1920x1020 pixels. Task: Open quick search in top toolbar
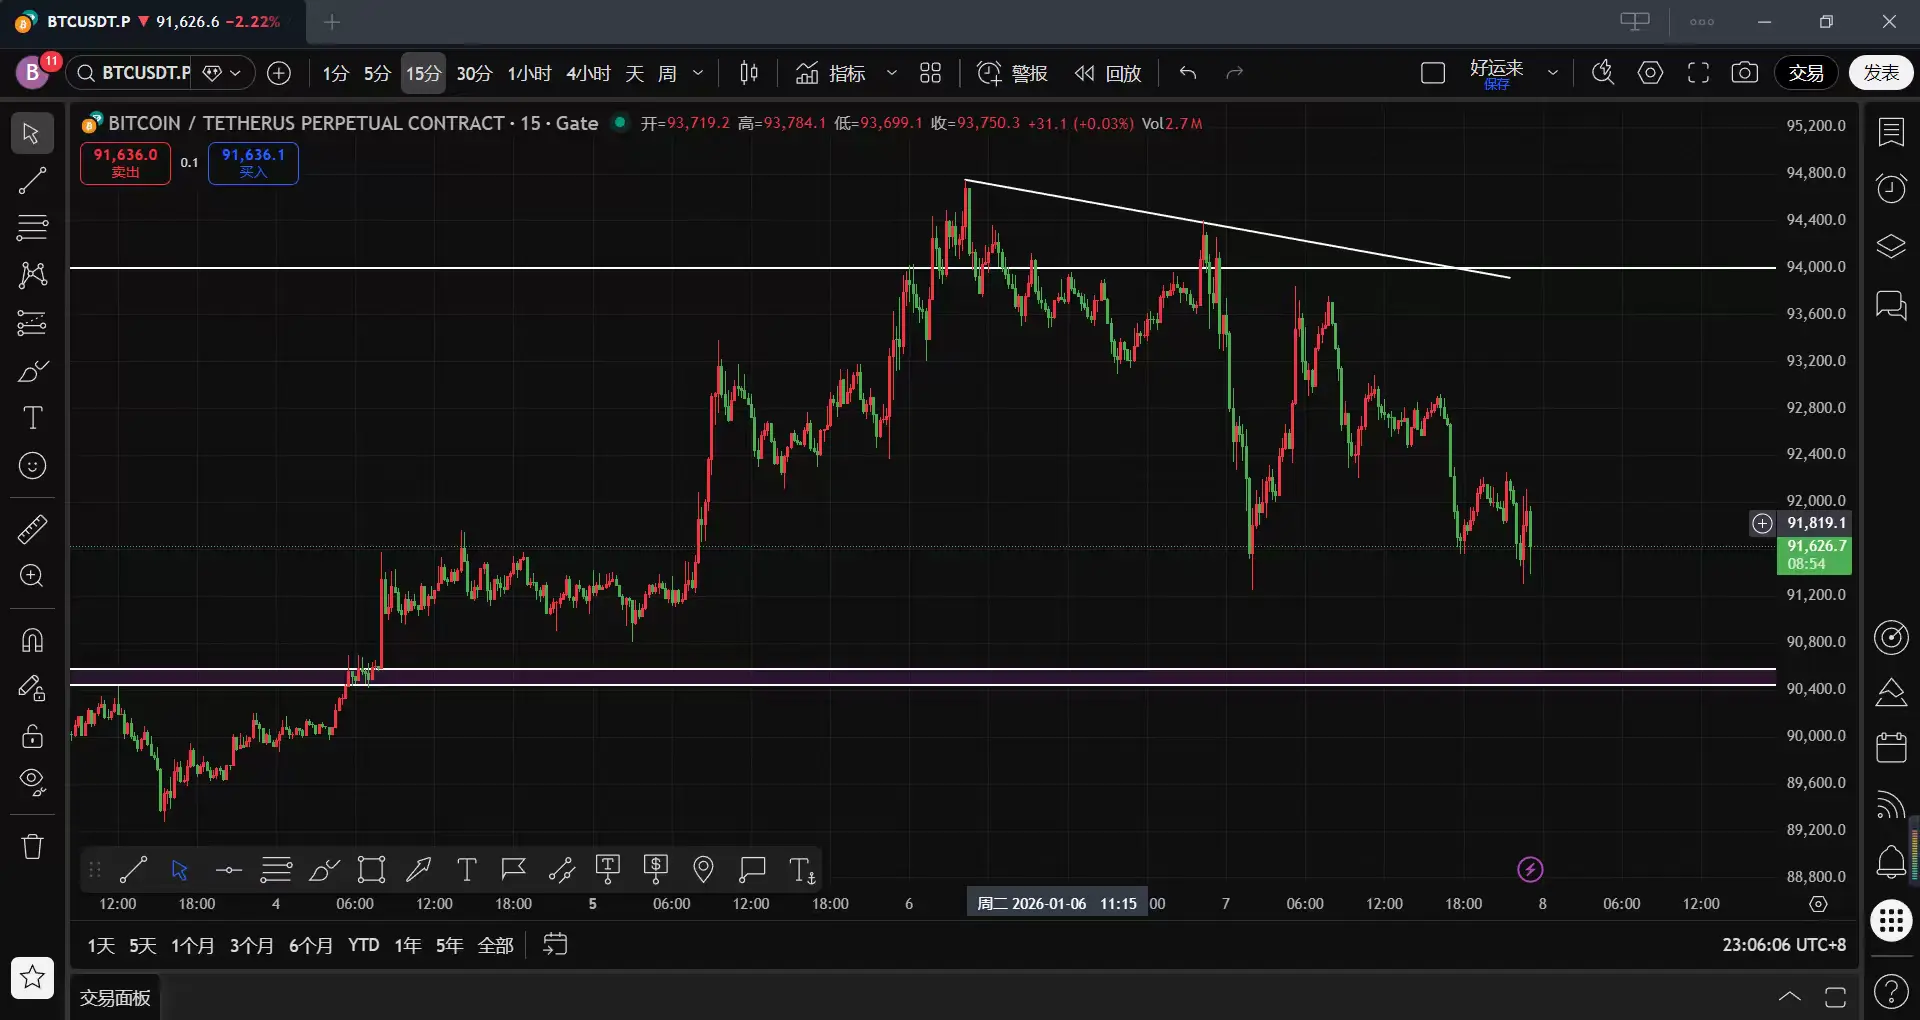click(x=1603, y=73)
